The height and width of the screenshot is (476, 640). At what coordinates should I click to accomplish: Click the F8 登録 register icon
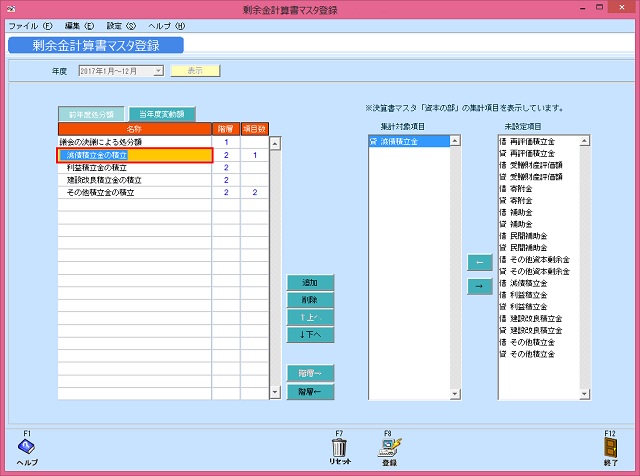389,447
